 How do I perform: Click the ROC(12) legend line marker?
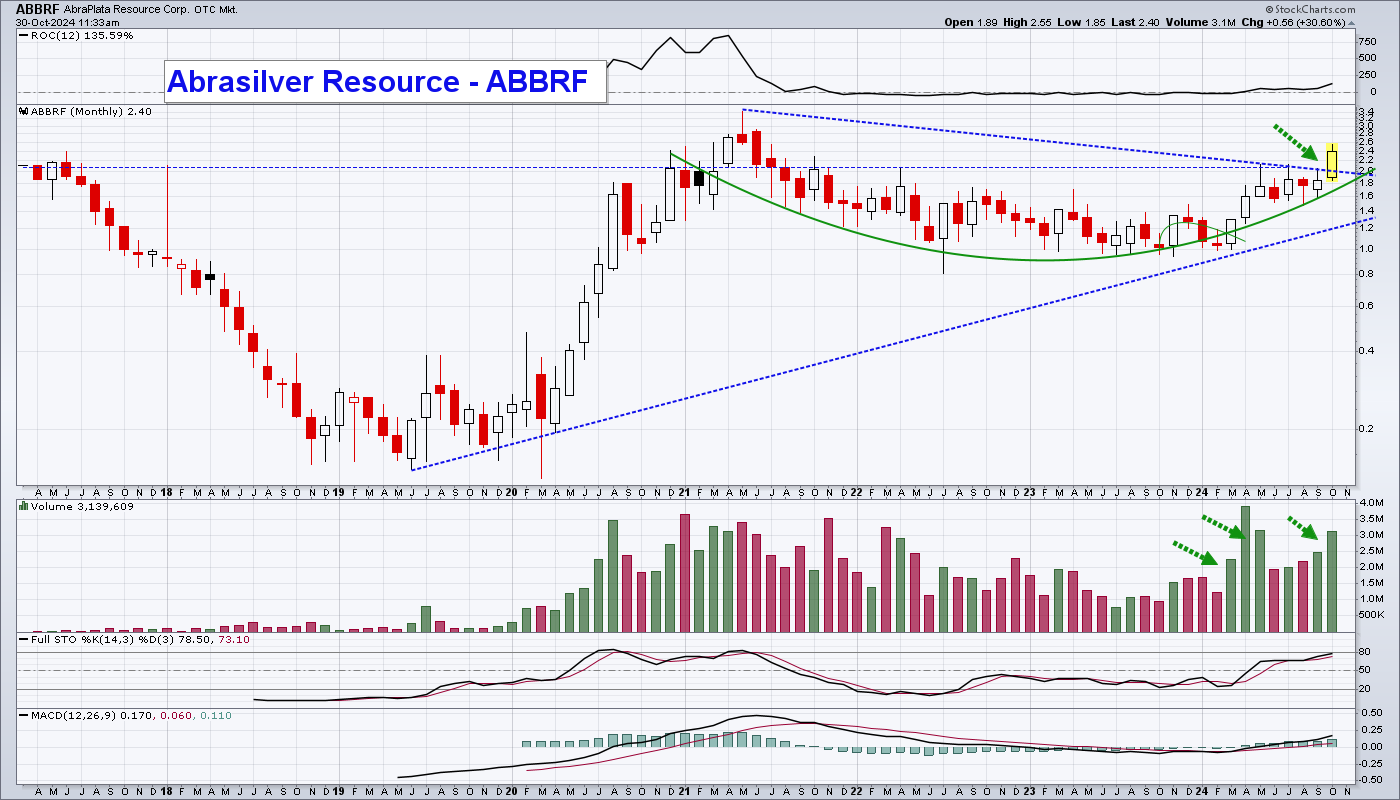[x=22, y=36]
